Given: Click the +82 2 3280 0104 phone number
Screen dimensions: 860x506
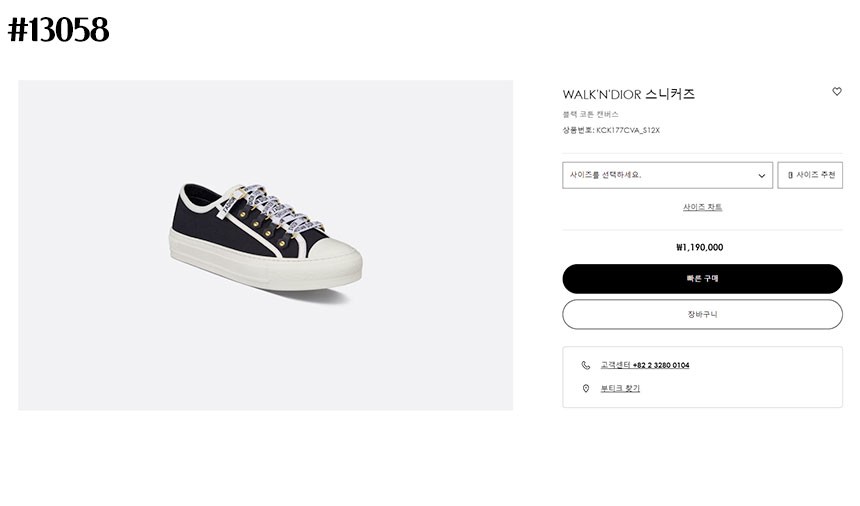Looking at the screenshot, I should coord(661,366).
